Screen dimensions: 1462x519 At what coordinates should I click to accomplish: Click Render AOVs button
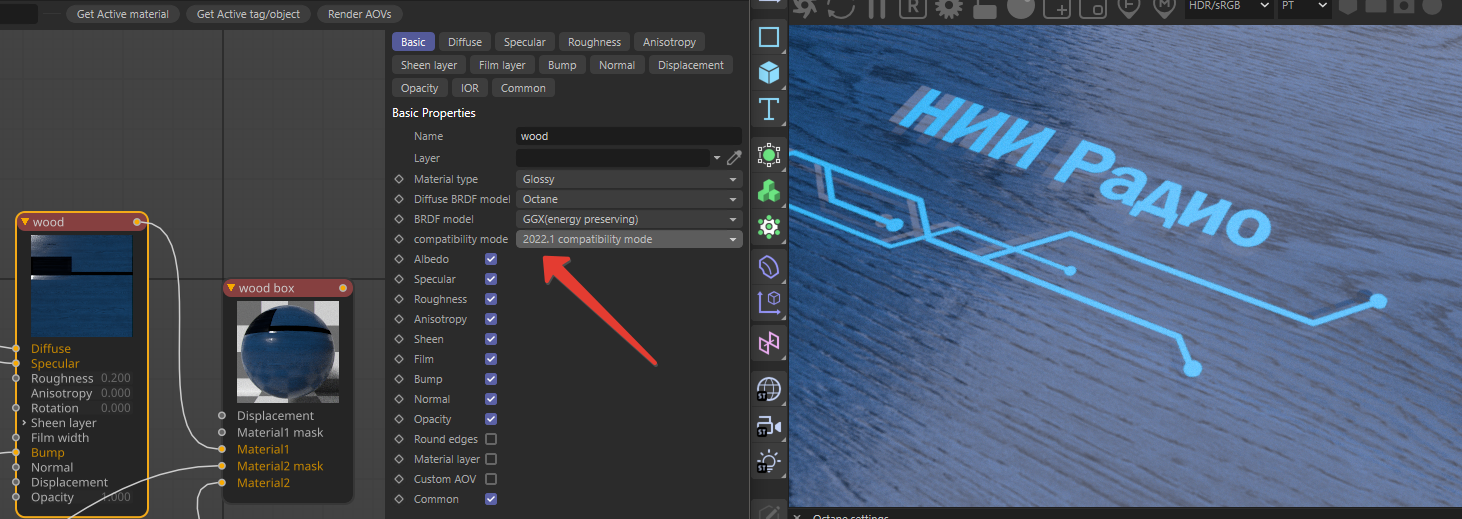(x=360, y=14)
